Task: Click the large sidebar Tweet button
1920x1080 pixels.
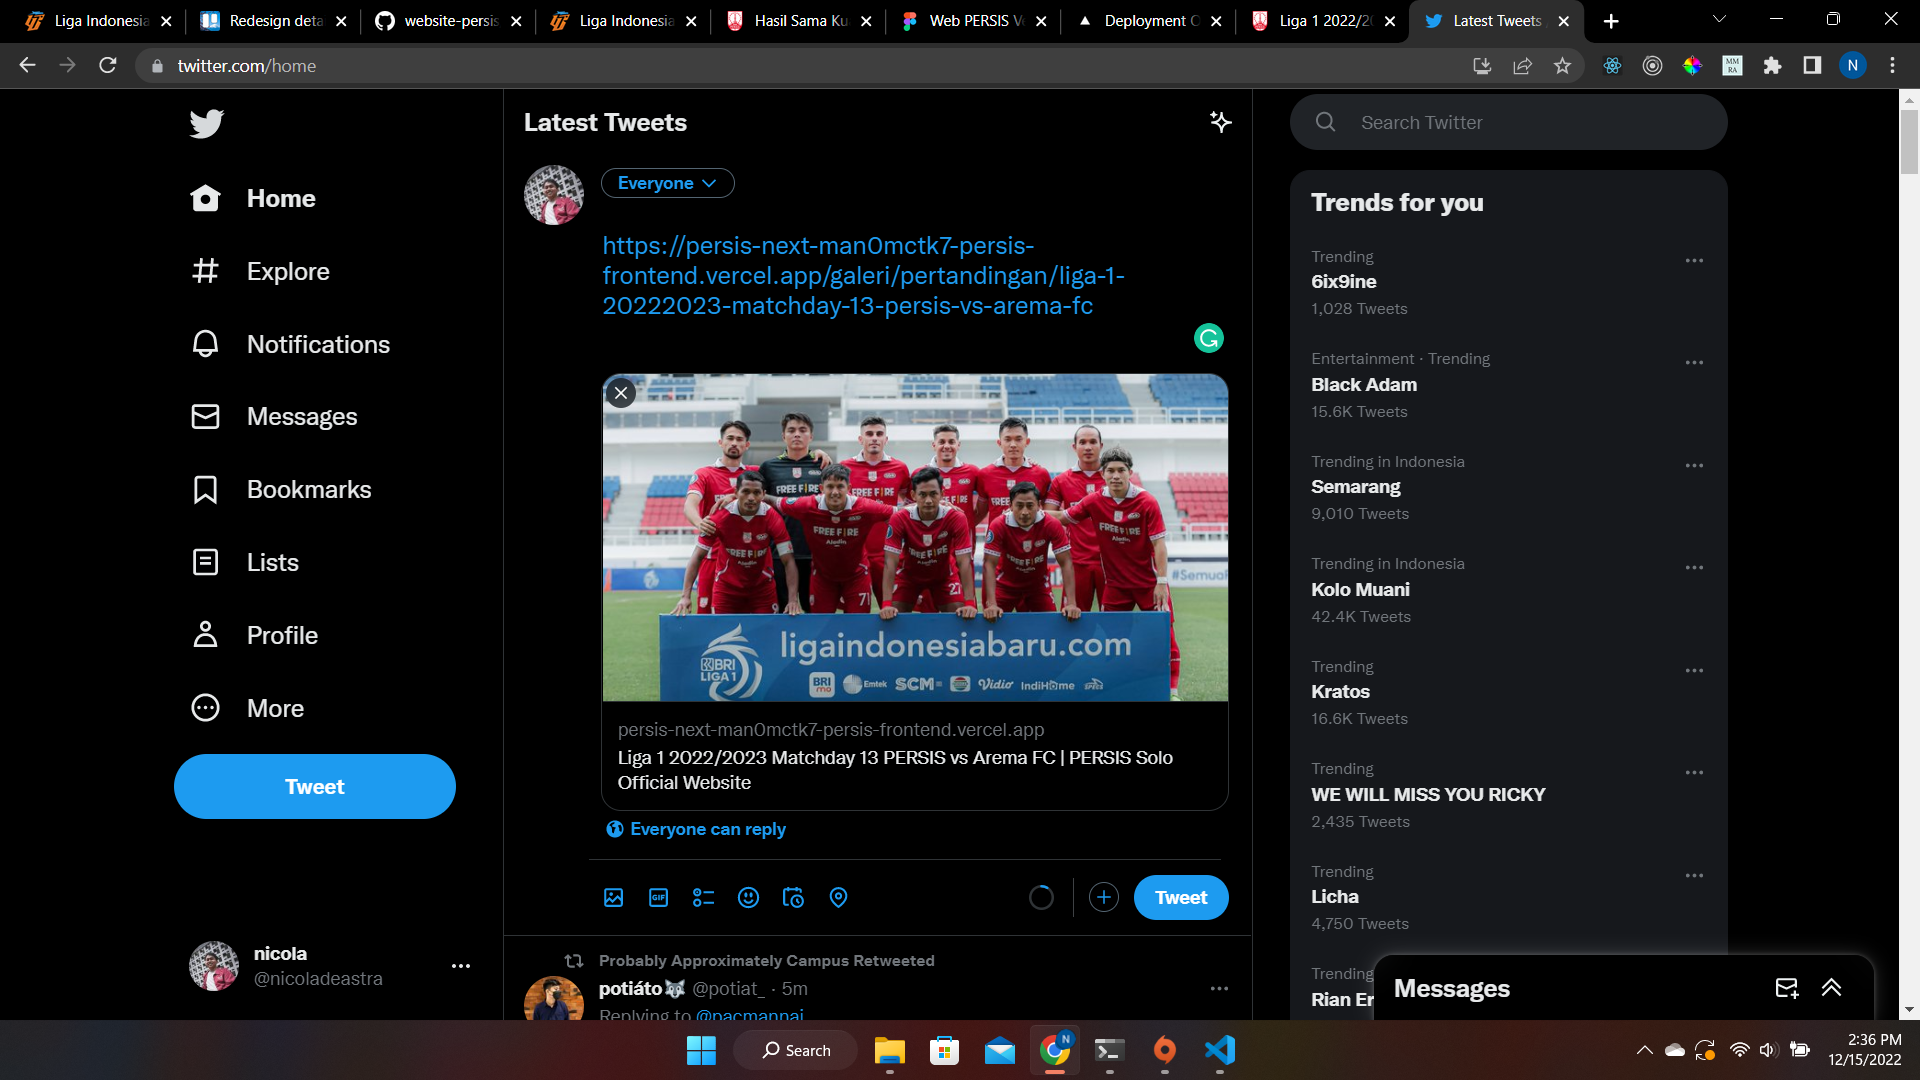Action: pos(315,787)
